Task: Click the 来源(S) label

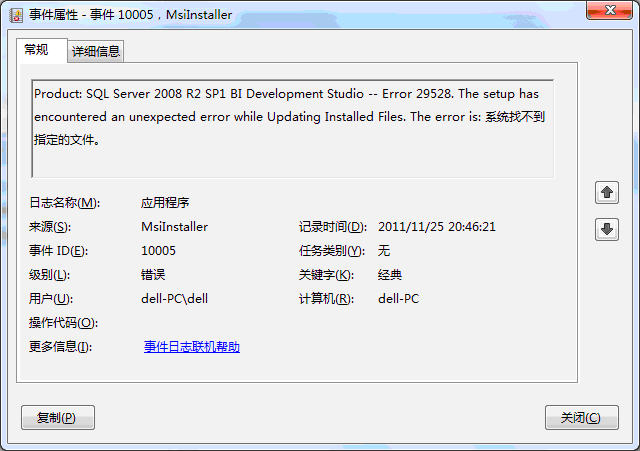Action: 50,227
